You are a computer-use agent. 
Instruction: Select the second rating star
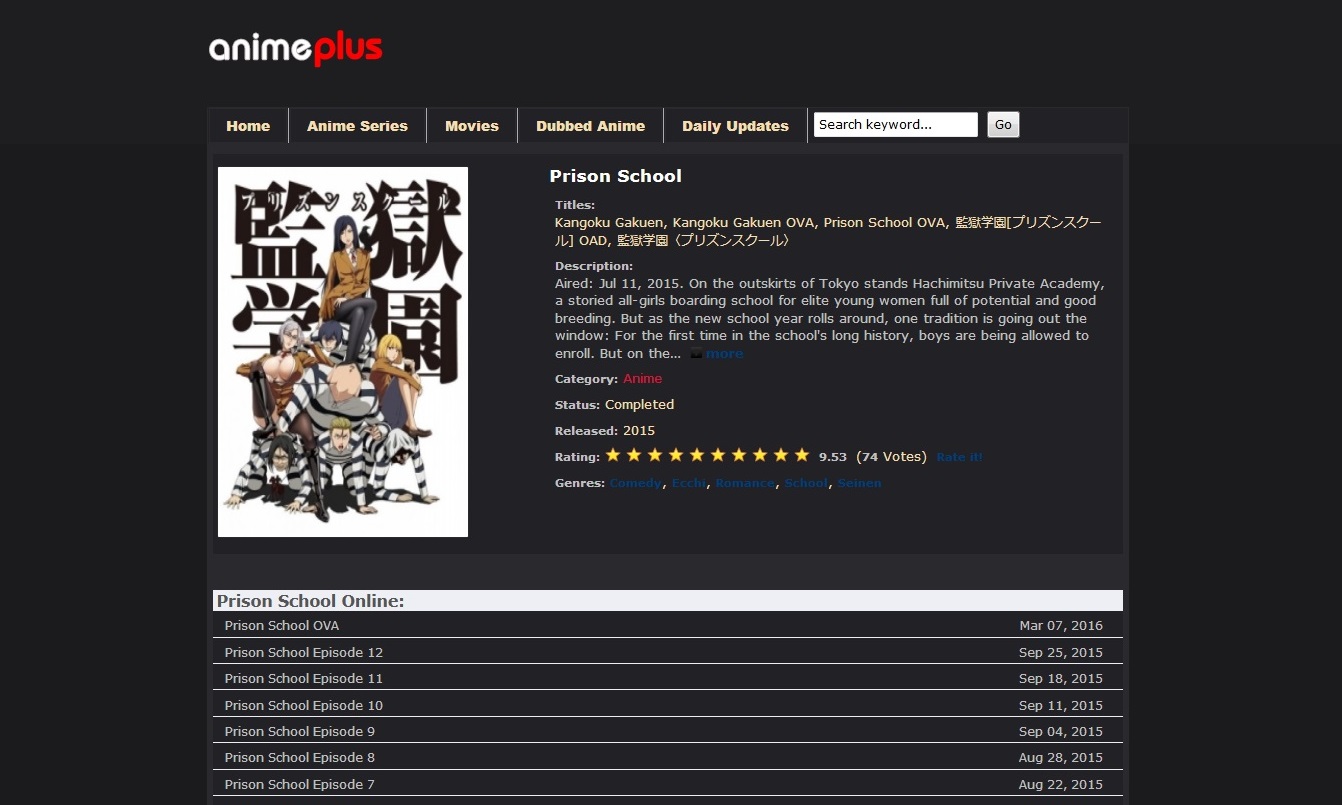click(634, 455)
